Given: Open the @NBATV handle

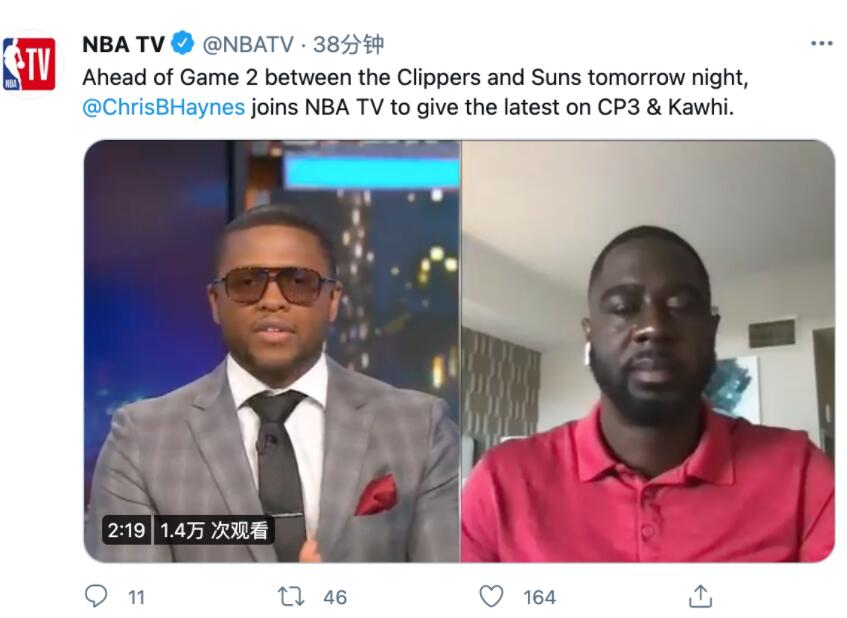Looking at the screenshot, I should tap(248, 44).
